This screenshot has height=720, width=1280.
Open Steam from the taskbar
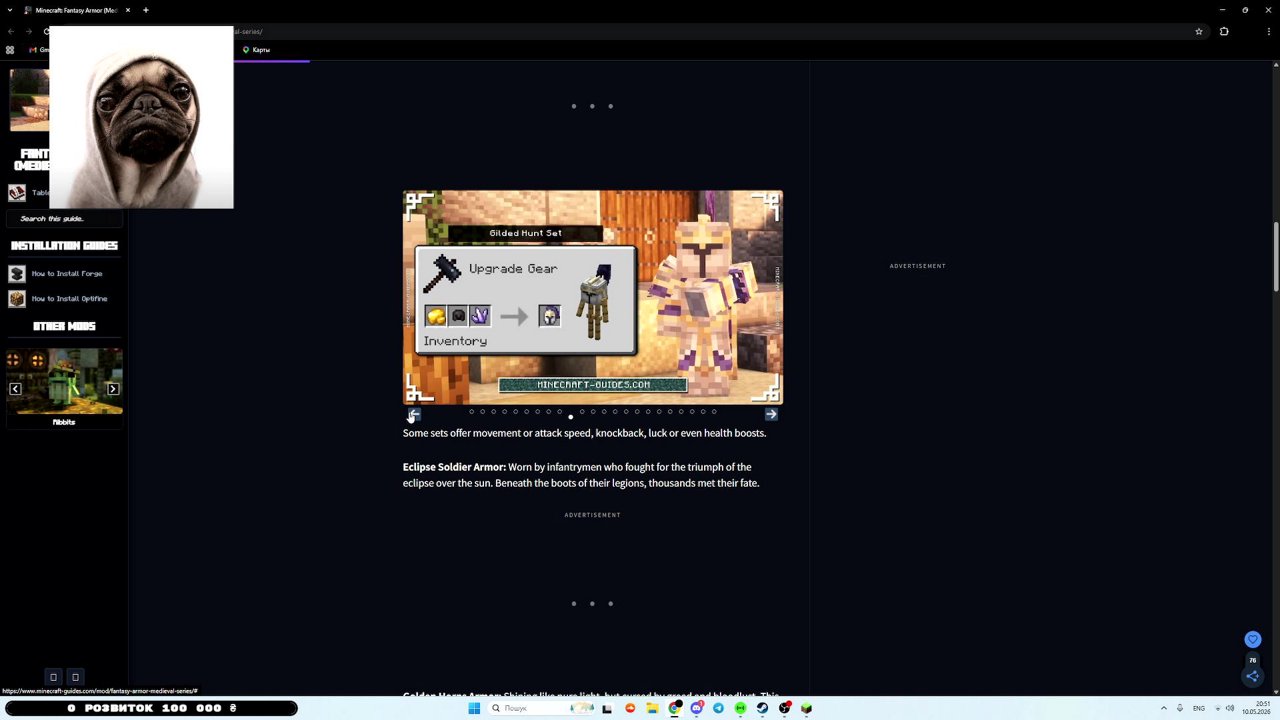click(762, 708)
